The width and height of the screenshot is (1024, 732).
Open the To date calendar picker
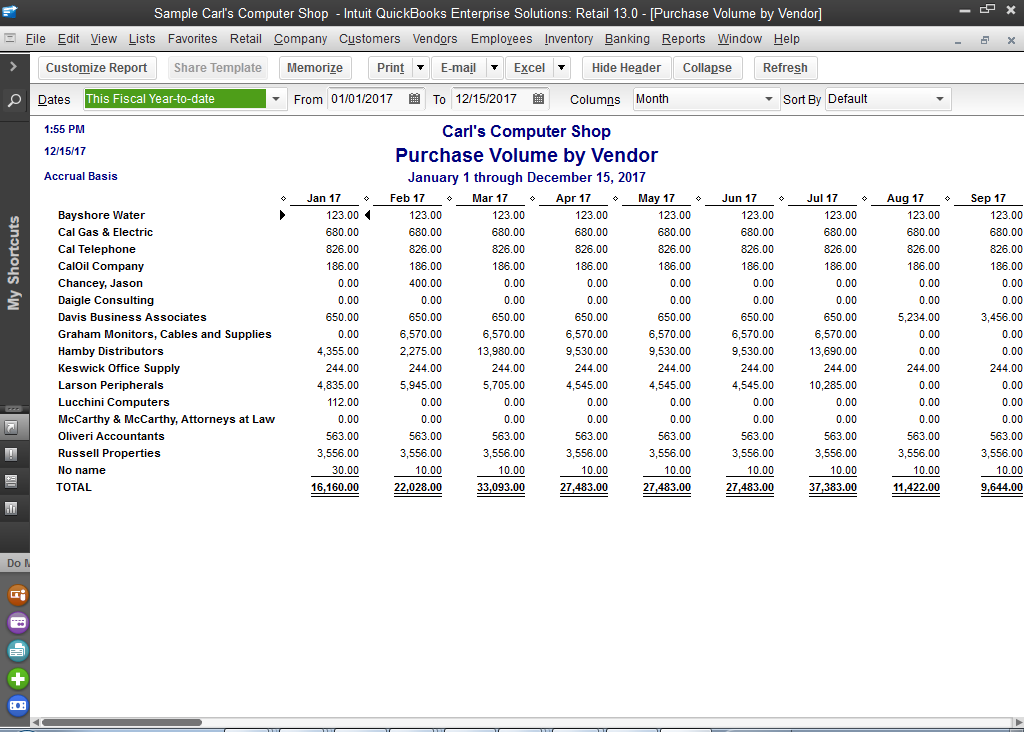click(538, 99)
